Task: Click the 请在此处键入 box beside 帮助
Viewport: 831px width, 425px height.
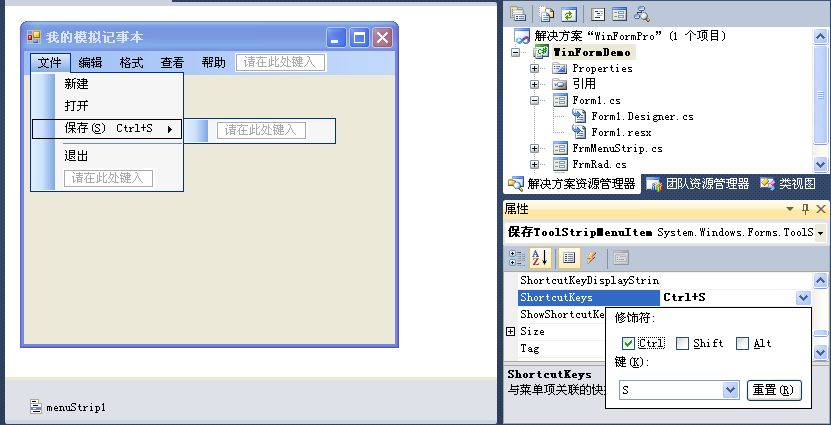Action: pos(280,62)
